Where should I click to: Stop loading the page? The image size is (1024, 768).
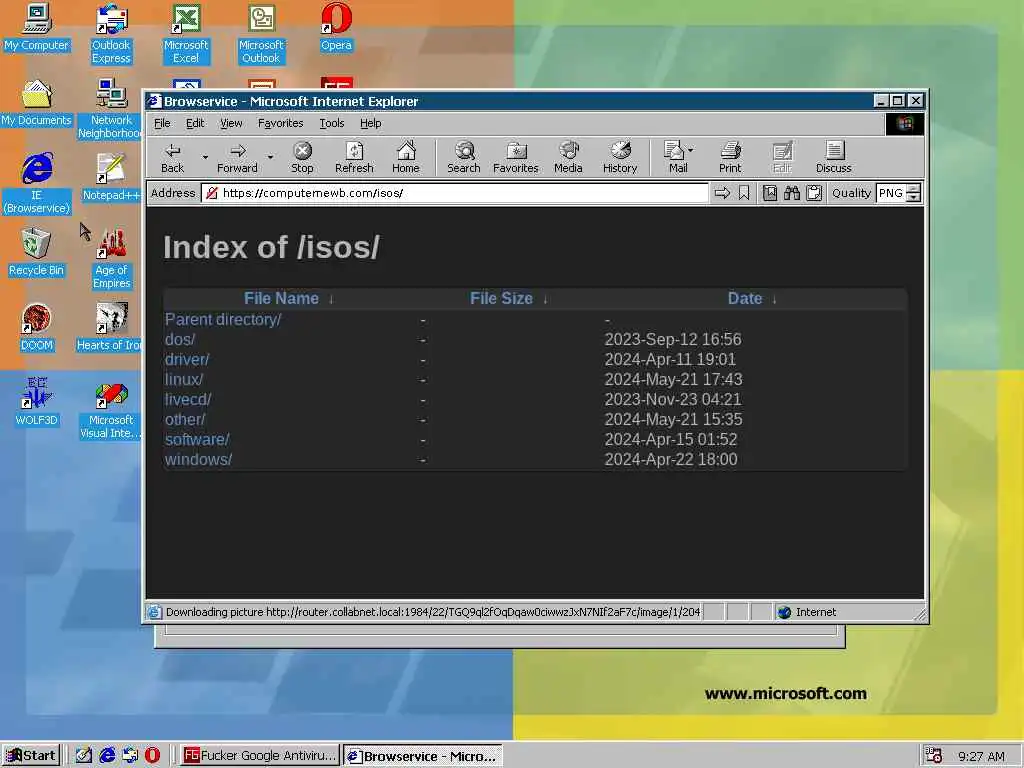point(302,157)
